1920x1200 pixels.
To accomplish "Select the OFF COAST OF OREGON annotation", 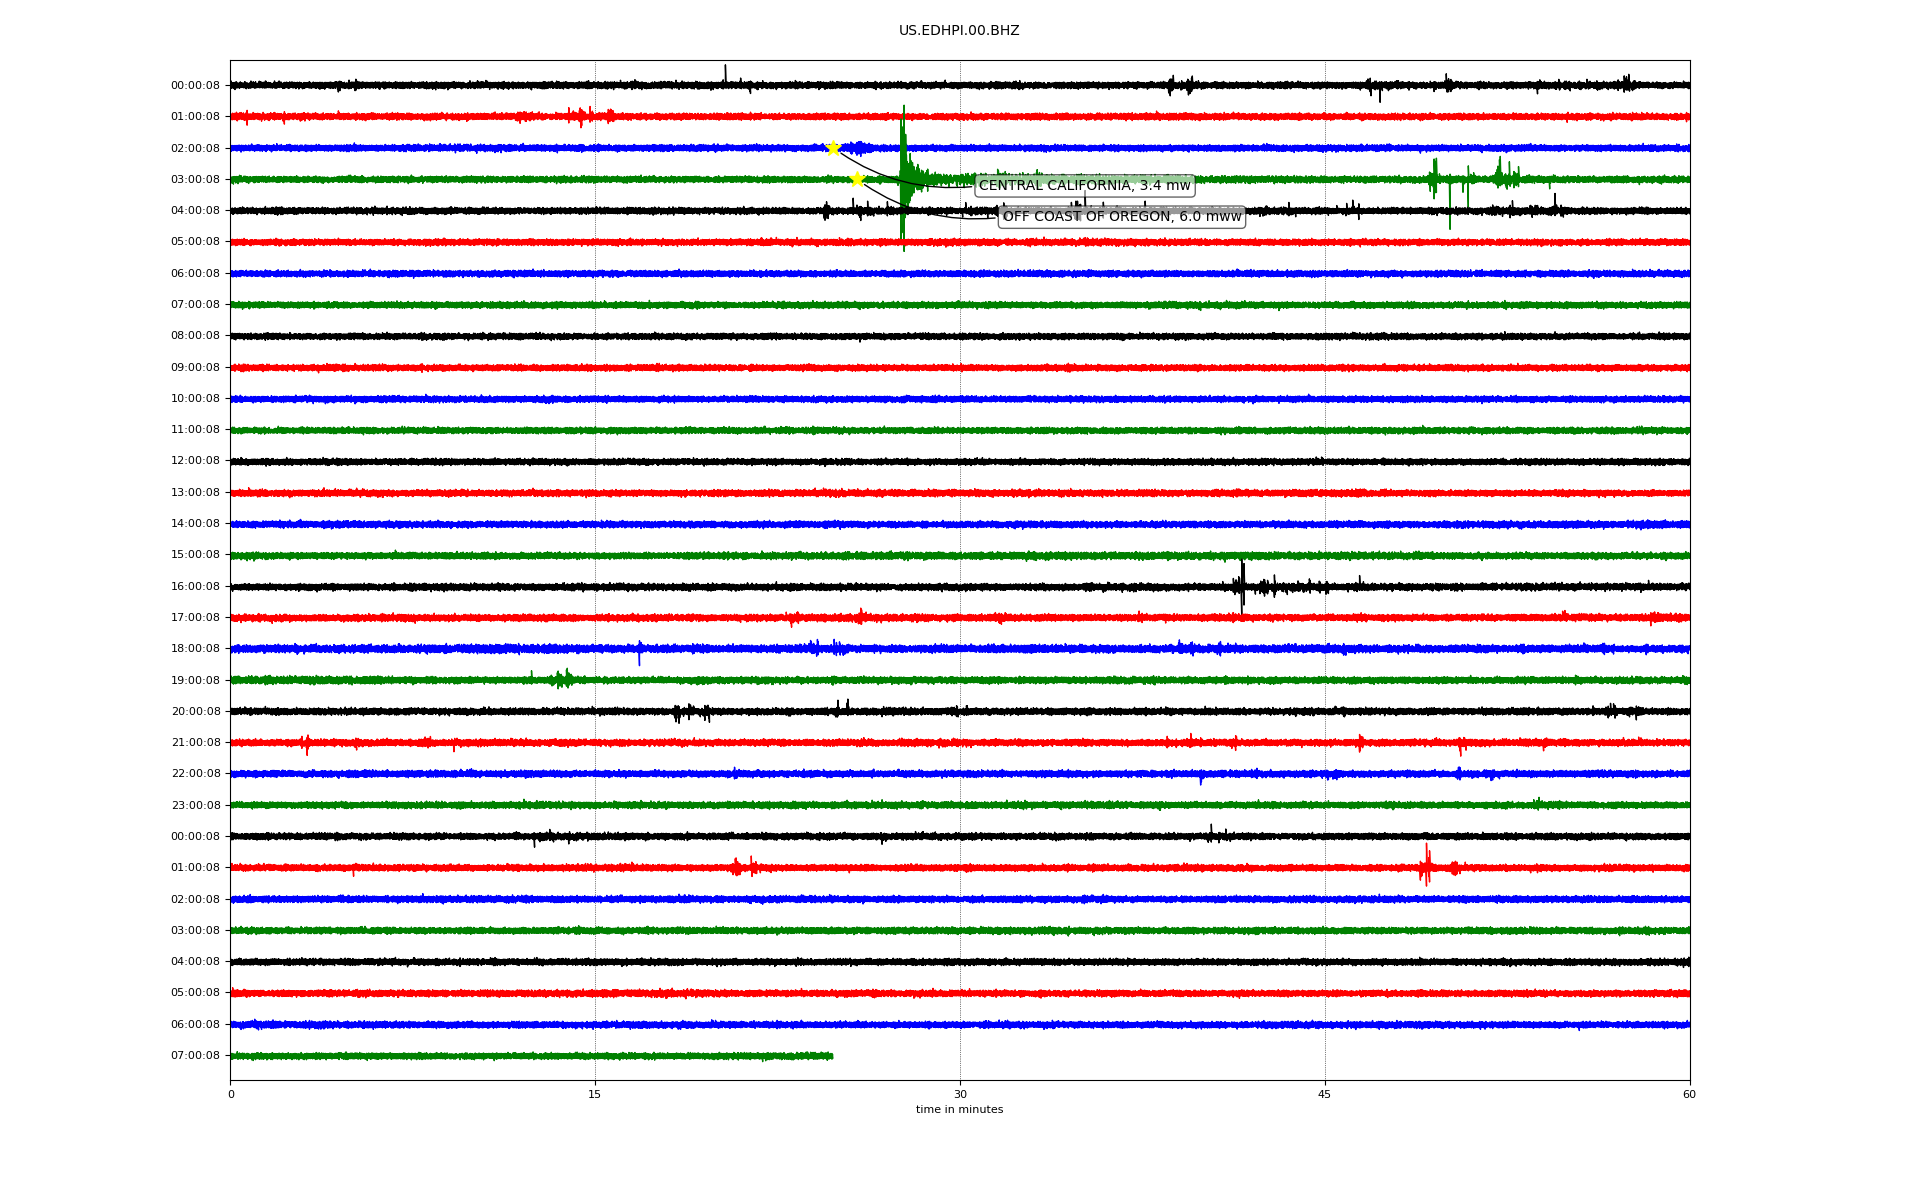I will [1121, 216].
